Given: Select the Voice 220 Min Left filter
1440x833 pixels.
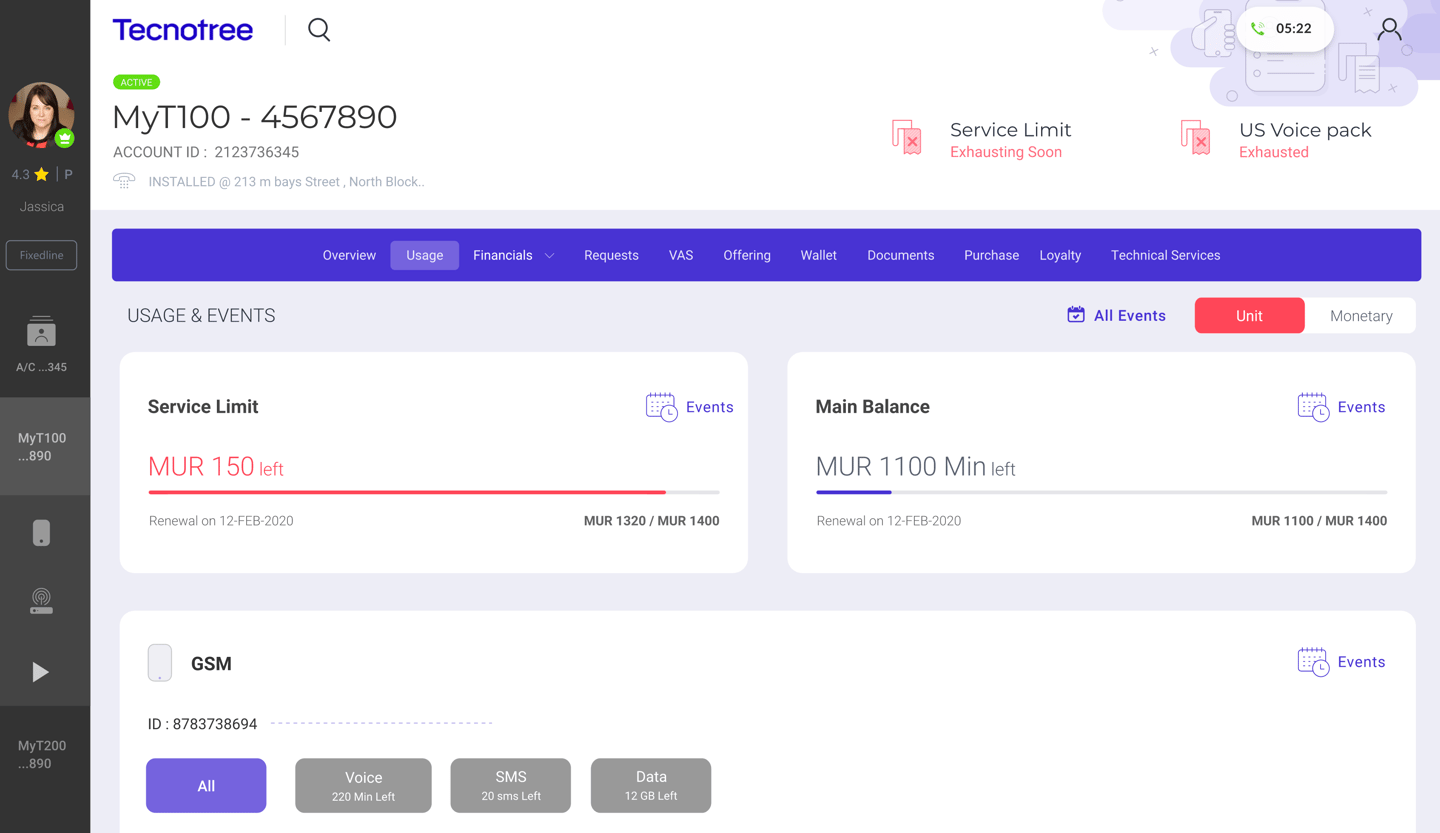Looking at the screenshot, I should pyautogui.click(x=363, y=785).
